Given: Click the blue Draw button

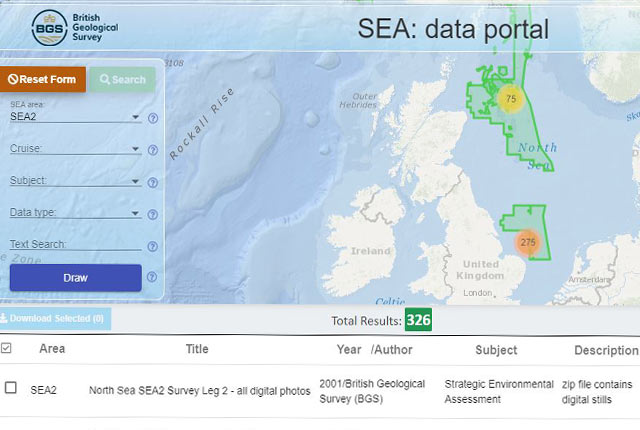Looking at the screenshot, I should point(76,278).
